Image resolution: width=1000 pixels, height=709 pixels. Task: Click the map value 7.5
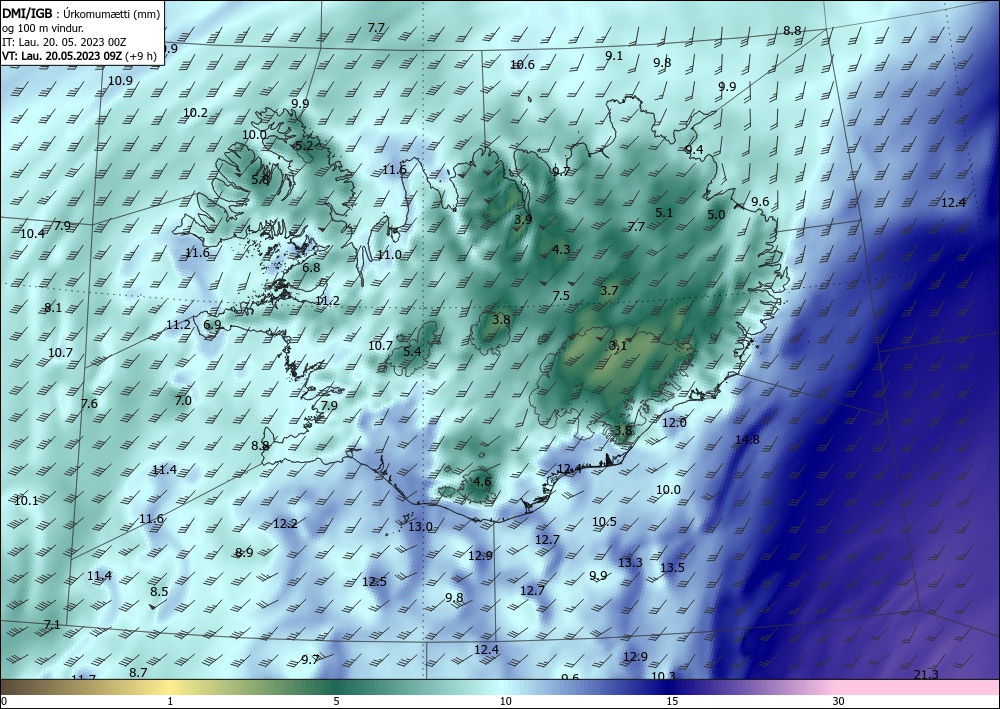pyautogui.click(x=561, y=296)
